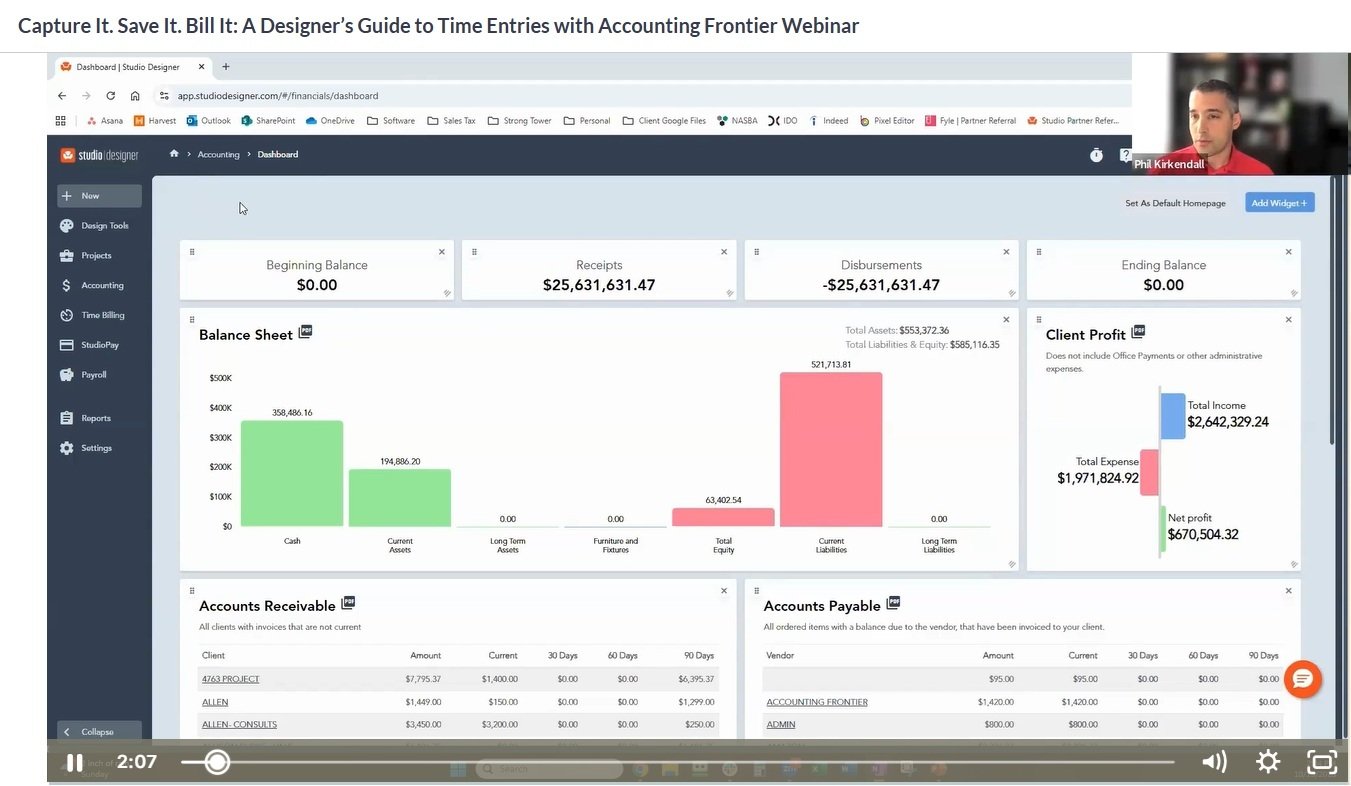Open ACCOUNTING FRONTIER vendor link
1351x786 pixels.
tap(816, 702)
